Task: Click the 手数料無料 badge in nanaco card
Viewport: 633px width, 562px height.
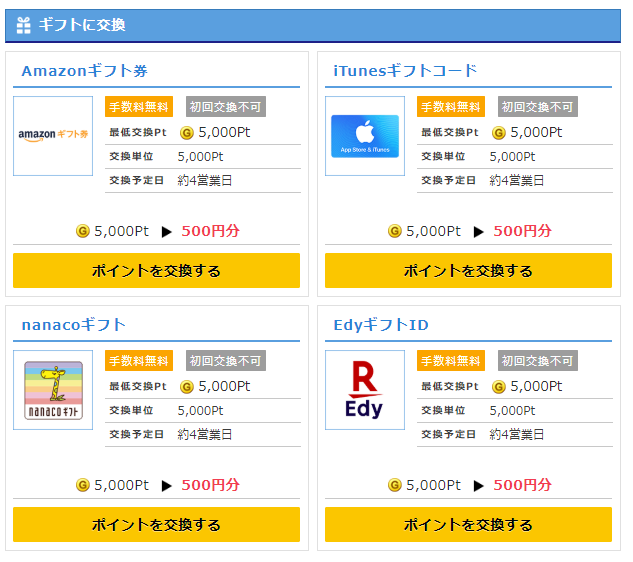Action: click(139, 361)
